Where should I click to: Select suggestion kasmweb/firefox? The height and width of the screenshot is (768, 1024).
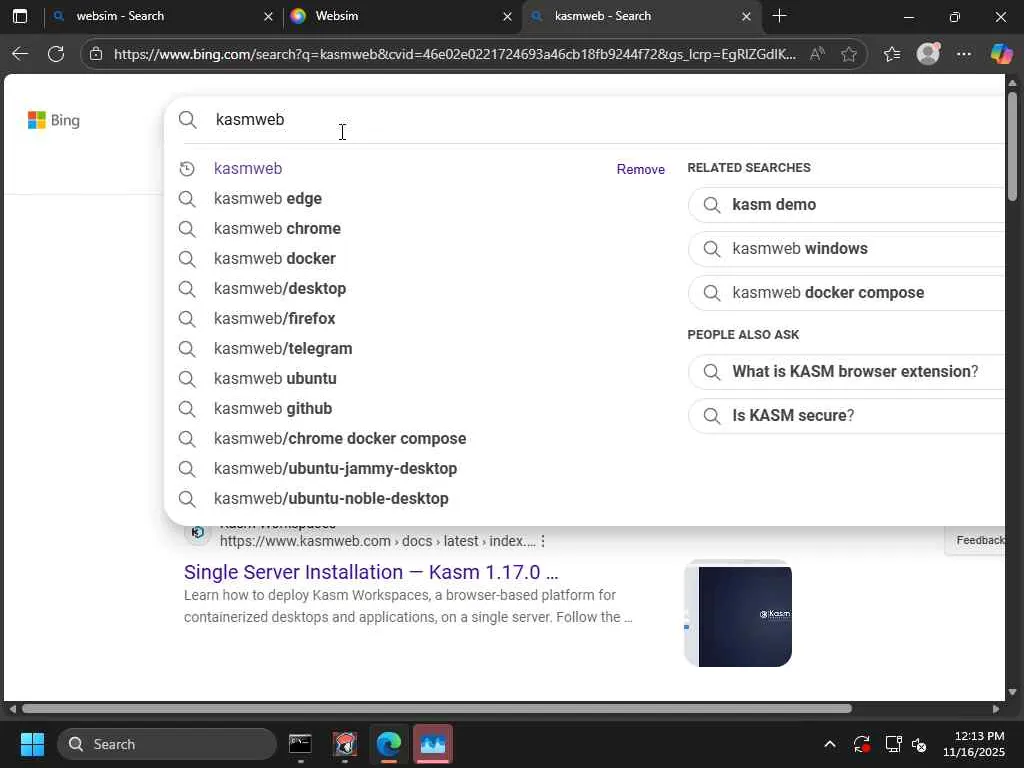(274, 319)
